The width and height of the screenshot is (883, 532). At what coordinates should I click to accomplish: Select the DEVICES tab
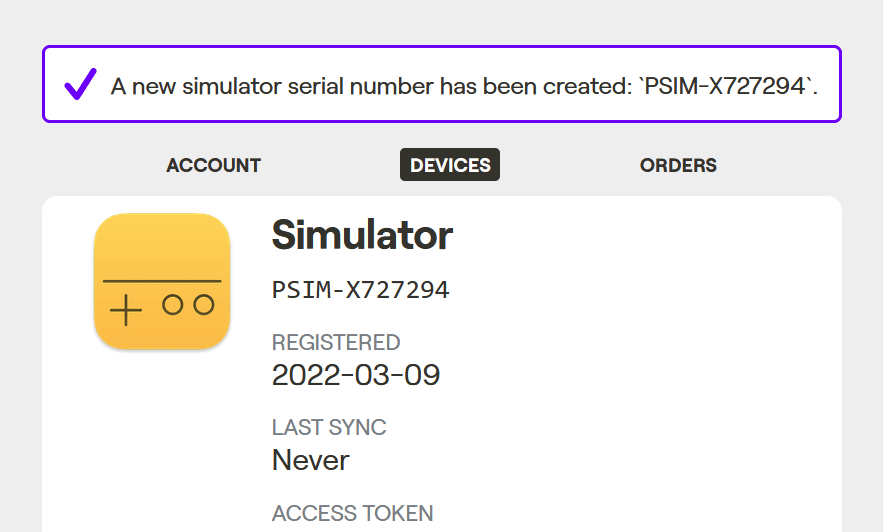450,164
